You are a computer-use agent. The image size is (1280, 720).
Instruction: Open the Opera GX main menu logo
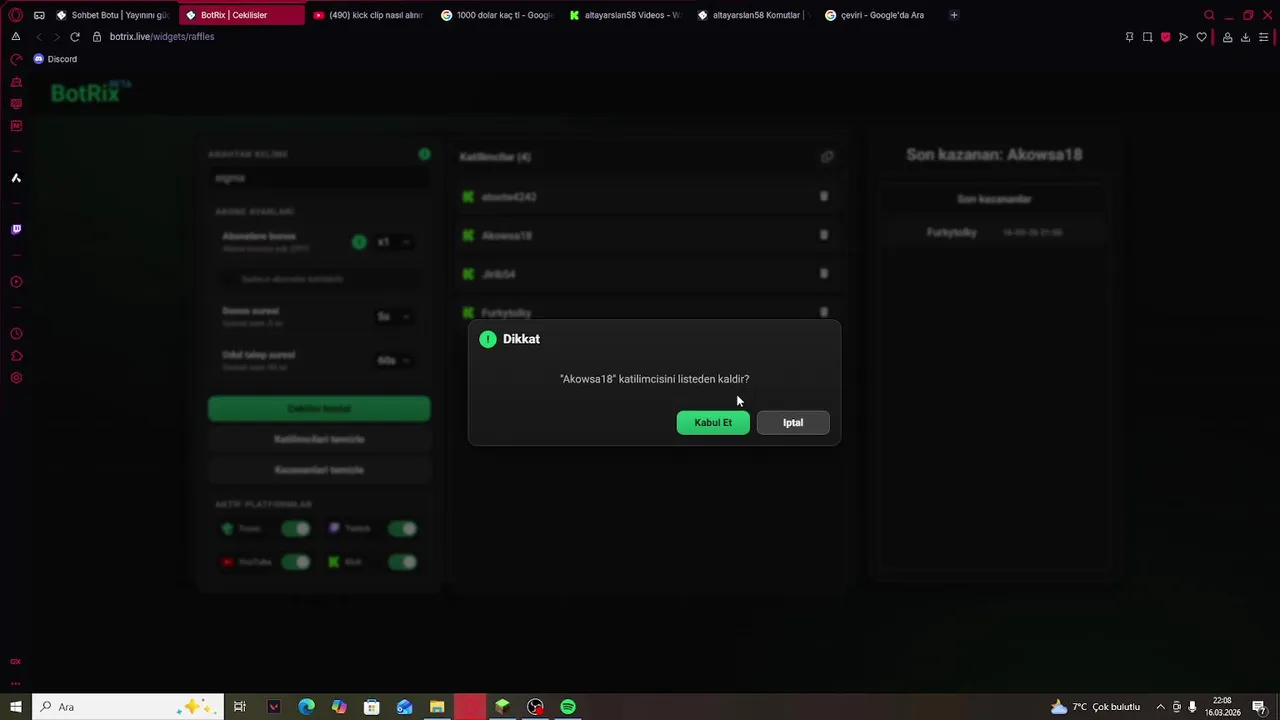[x=15, y=15]
